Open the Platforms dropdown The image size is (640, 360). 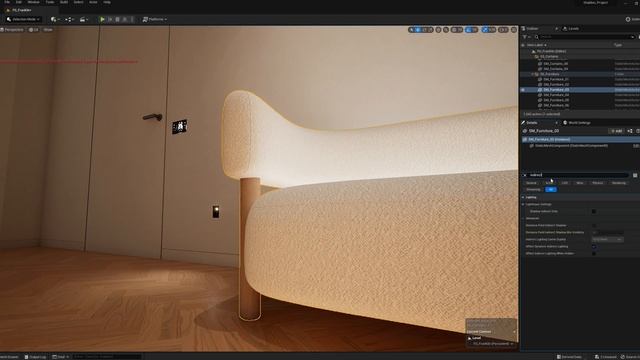coord(155,19)
